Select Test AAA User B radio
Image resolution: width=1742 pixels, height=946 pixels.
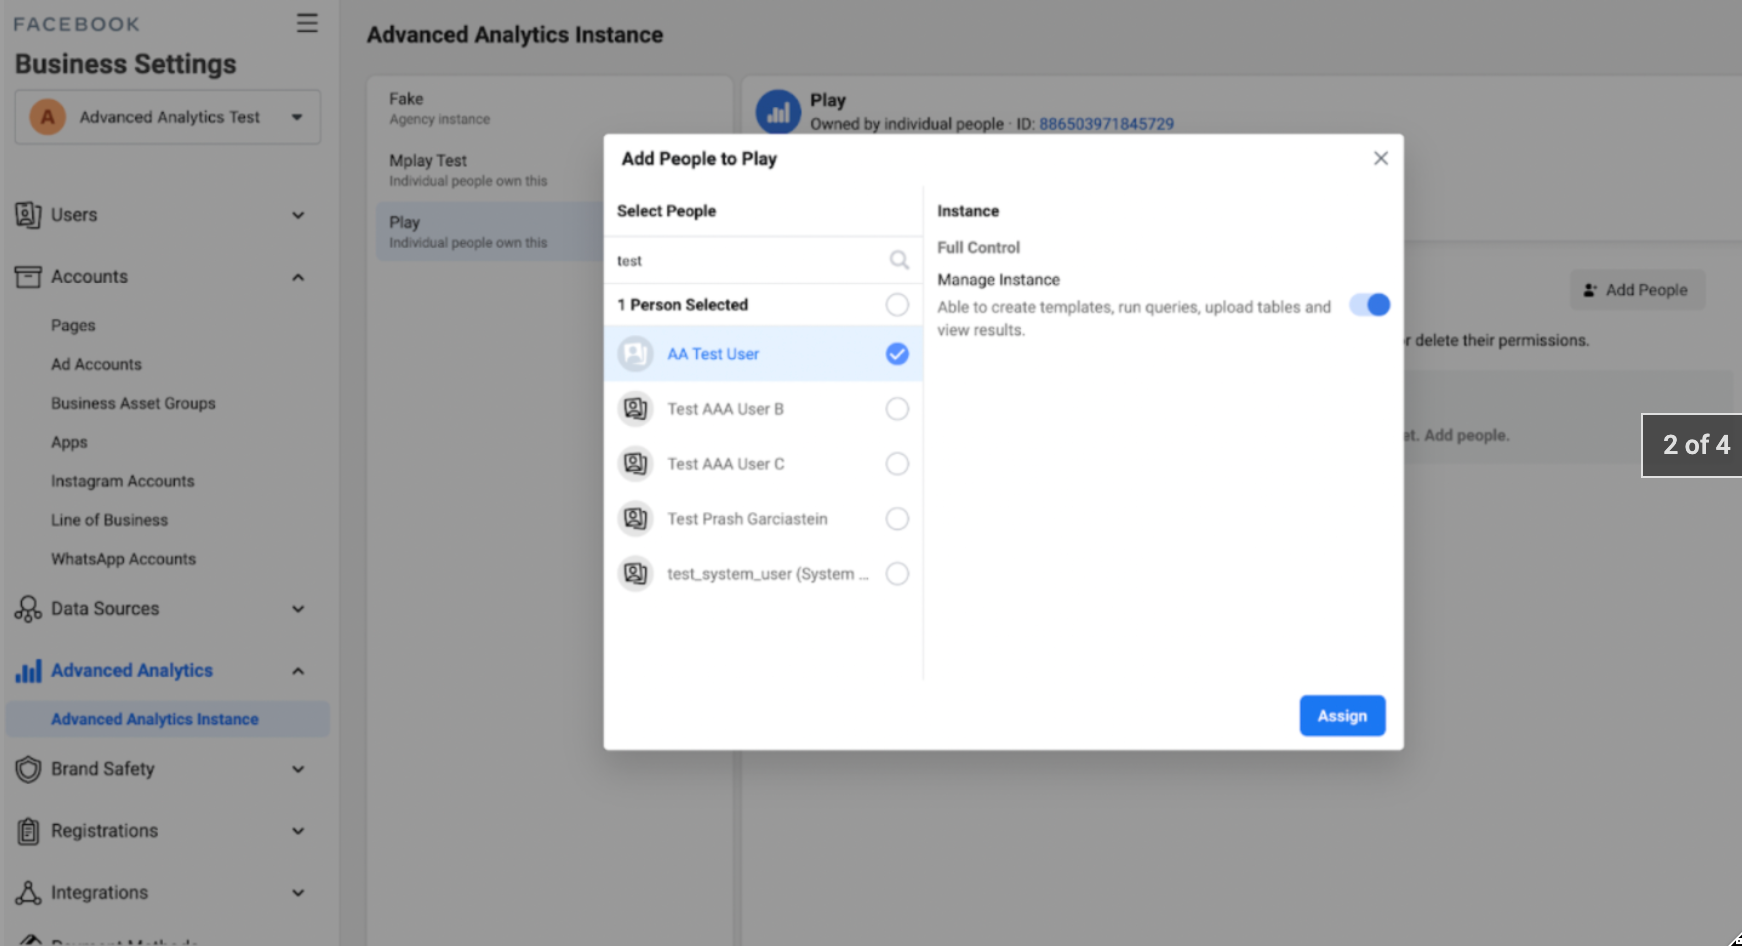(897, 409)
